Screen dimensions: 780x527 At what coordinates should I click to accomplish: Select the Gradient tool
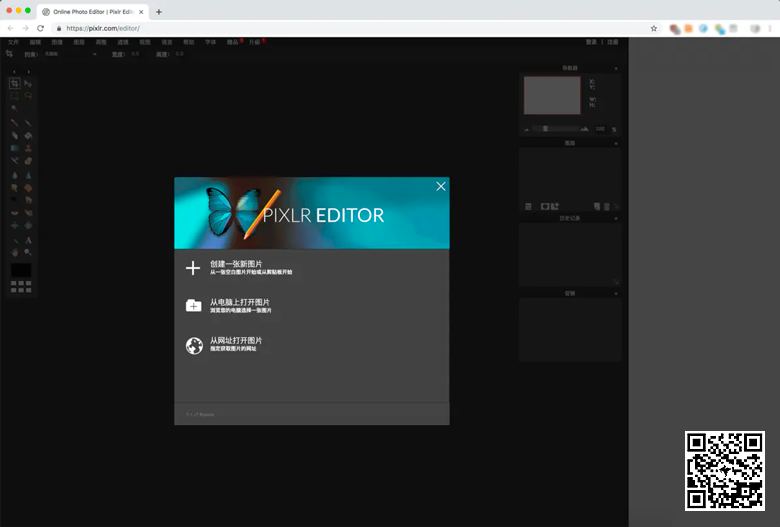14,148
